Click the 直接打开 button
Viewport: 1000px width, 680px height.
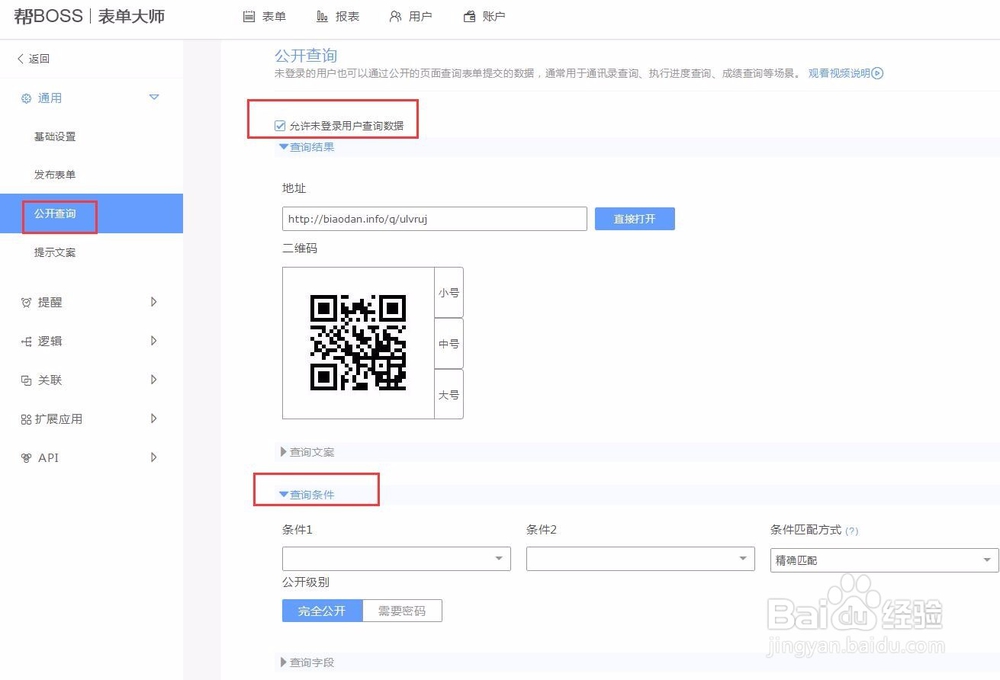[x=635, y=219]
